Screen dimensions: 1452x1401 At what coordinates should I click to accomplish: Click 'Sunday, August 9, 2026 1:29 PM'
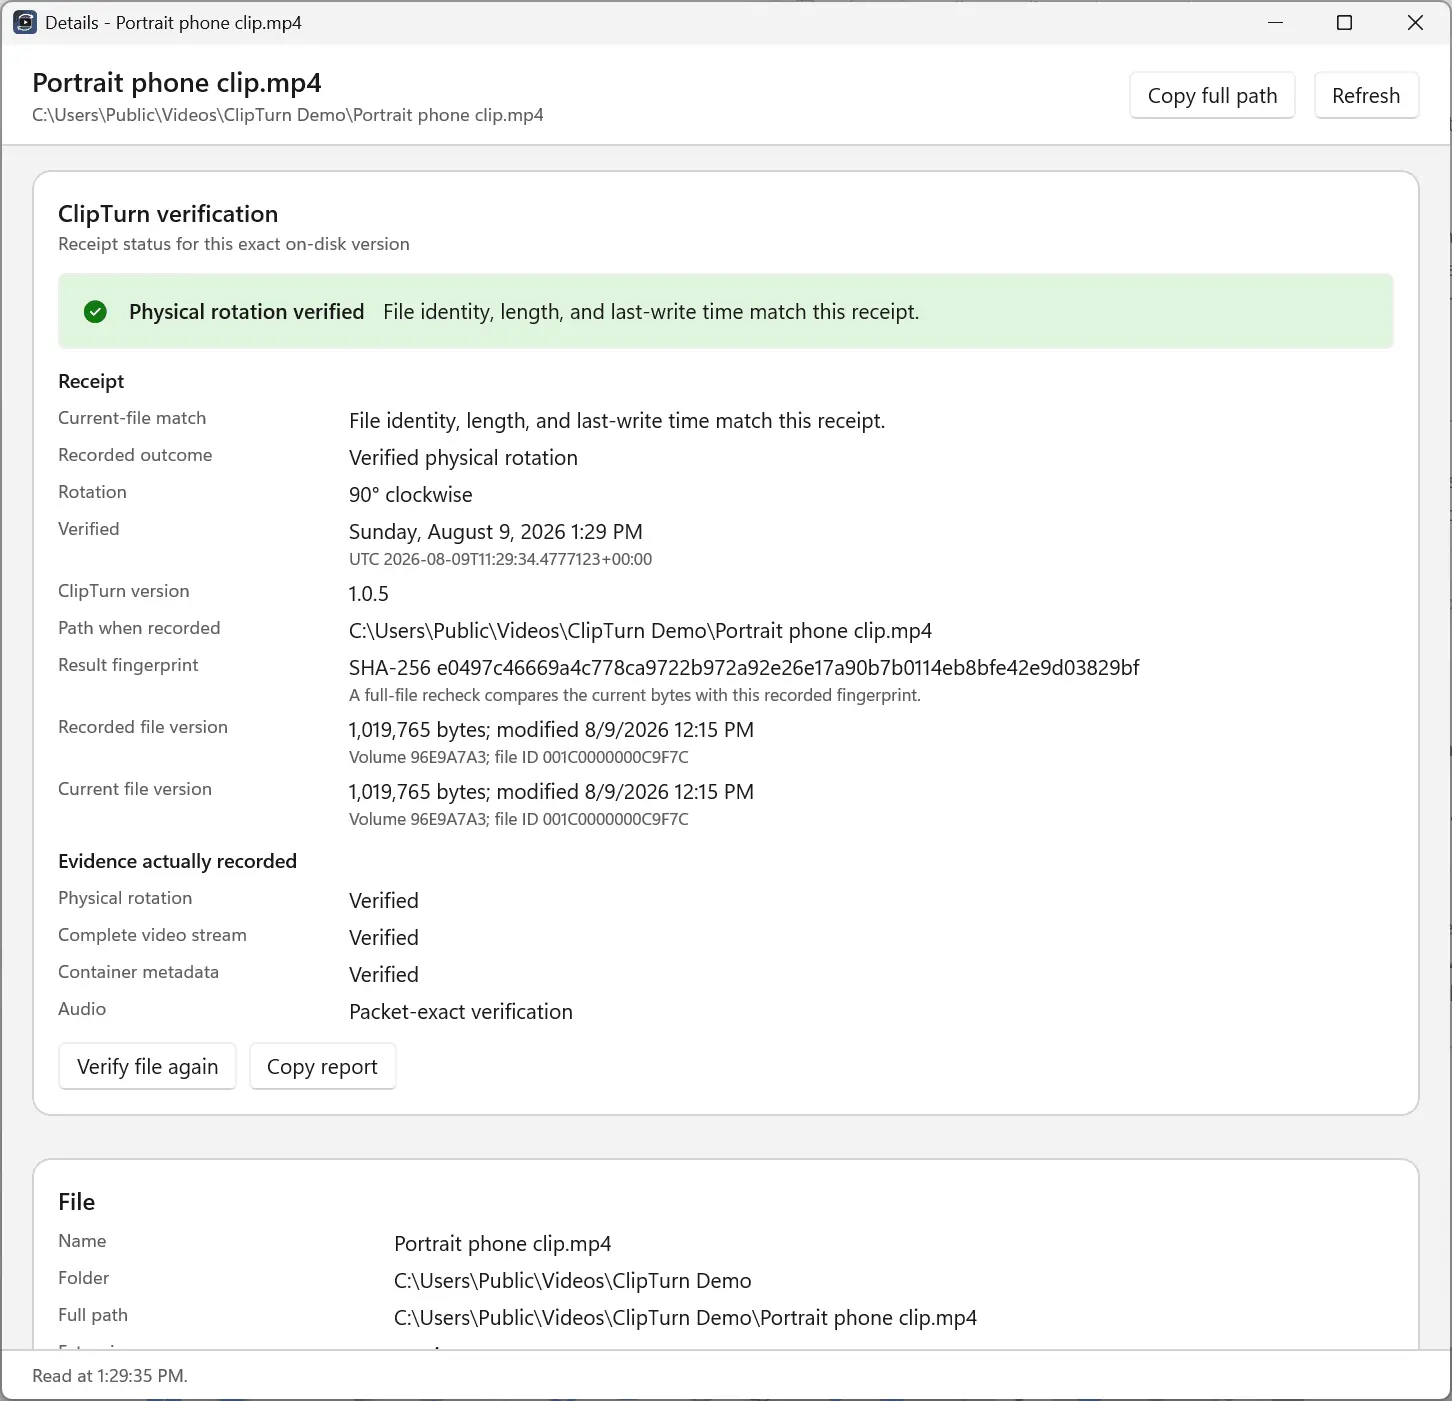tap(496, 532)
